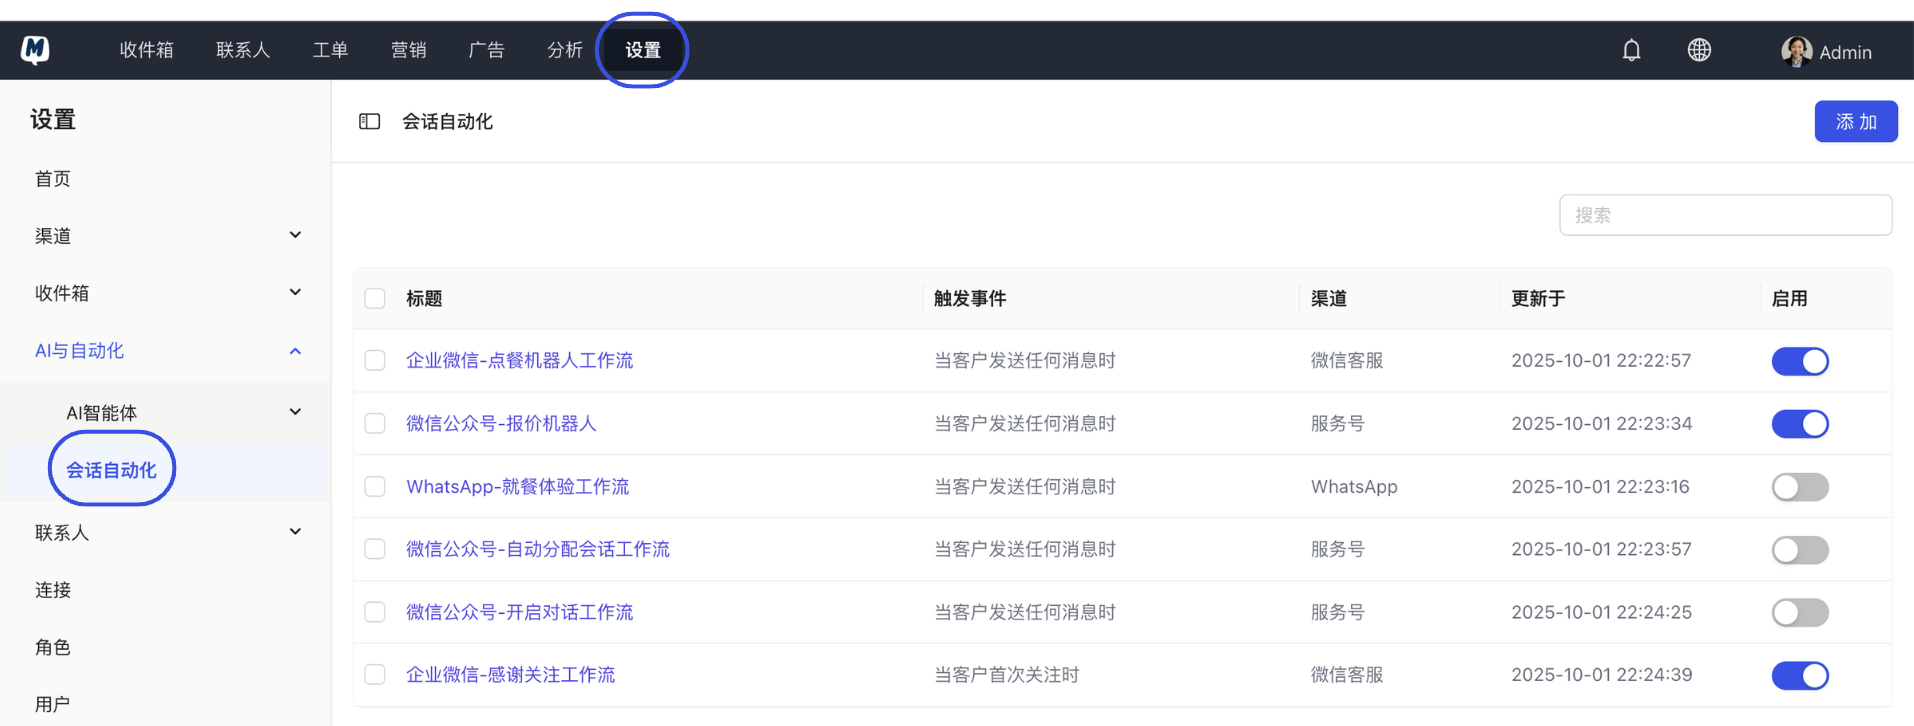
Task: Open the notification bell
Action: (1631, 50)
